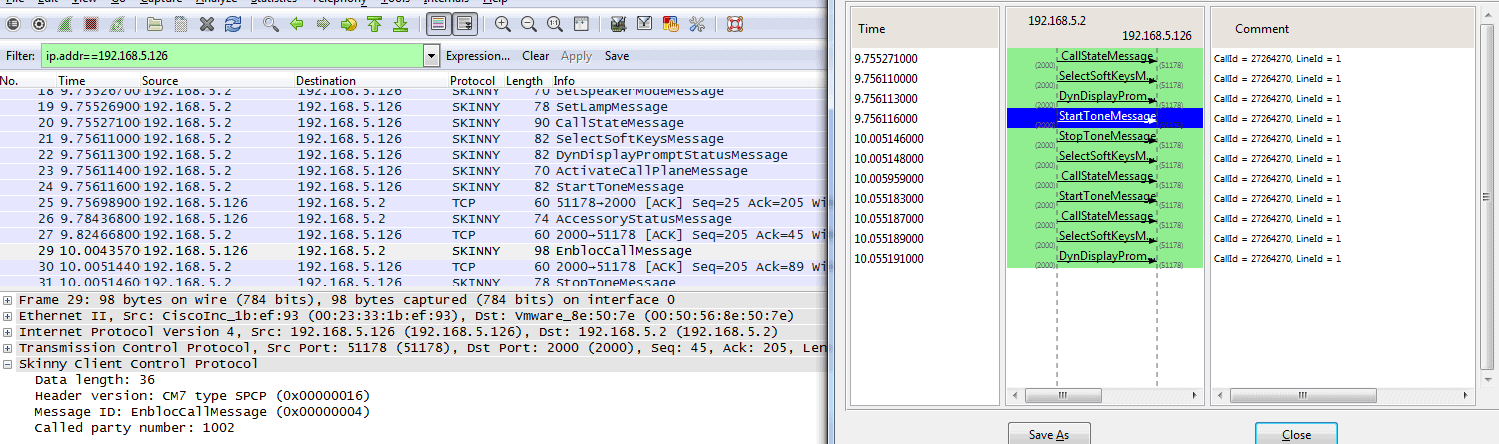
Task: Go forward in packet history arrow
Action: point(323,23)
